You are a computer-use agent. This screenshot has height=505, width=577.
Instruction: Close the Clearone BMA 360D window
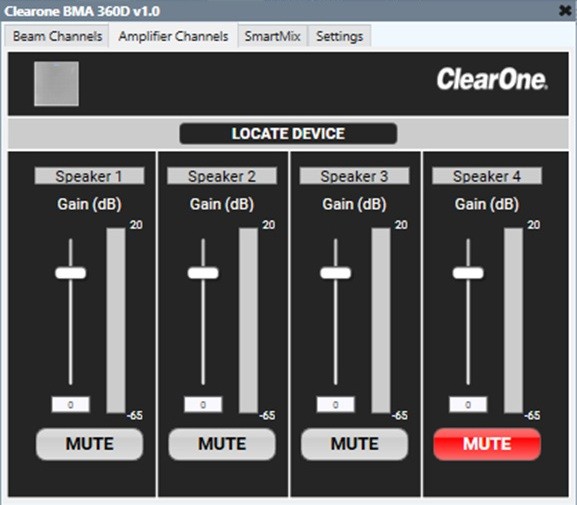(565, 11)
